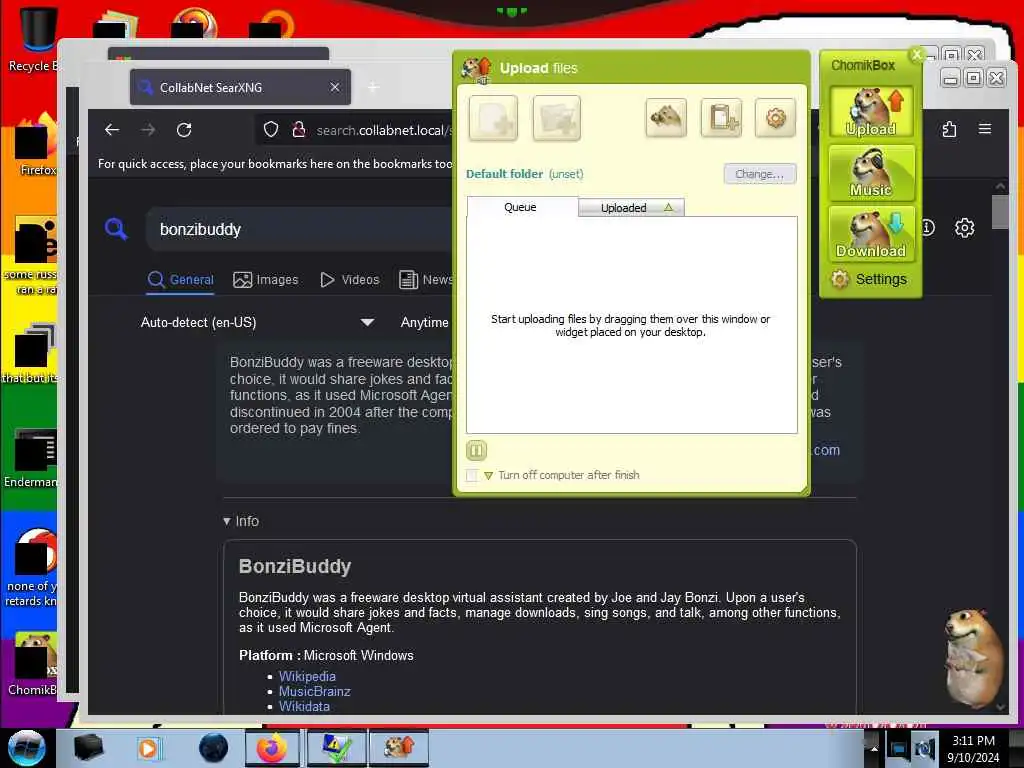Go back in Firefox
Screen dimensions: 1024x768
[112, 130]
